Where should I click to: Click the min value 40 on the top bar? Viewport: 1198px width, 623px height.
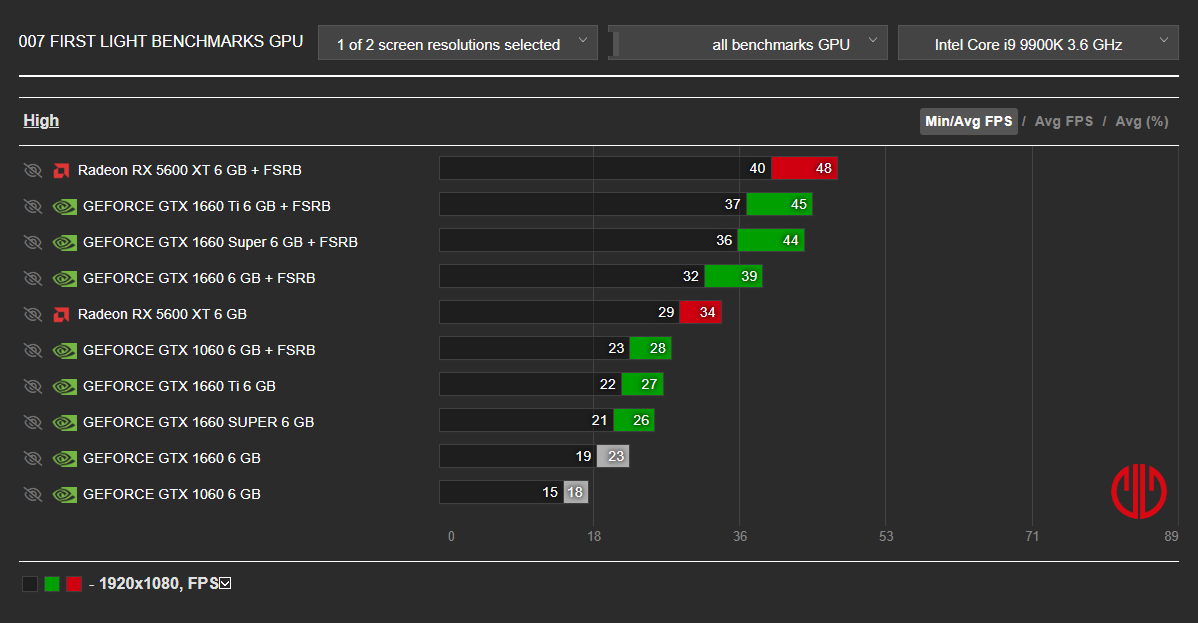click(757, 168)
